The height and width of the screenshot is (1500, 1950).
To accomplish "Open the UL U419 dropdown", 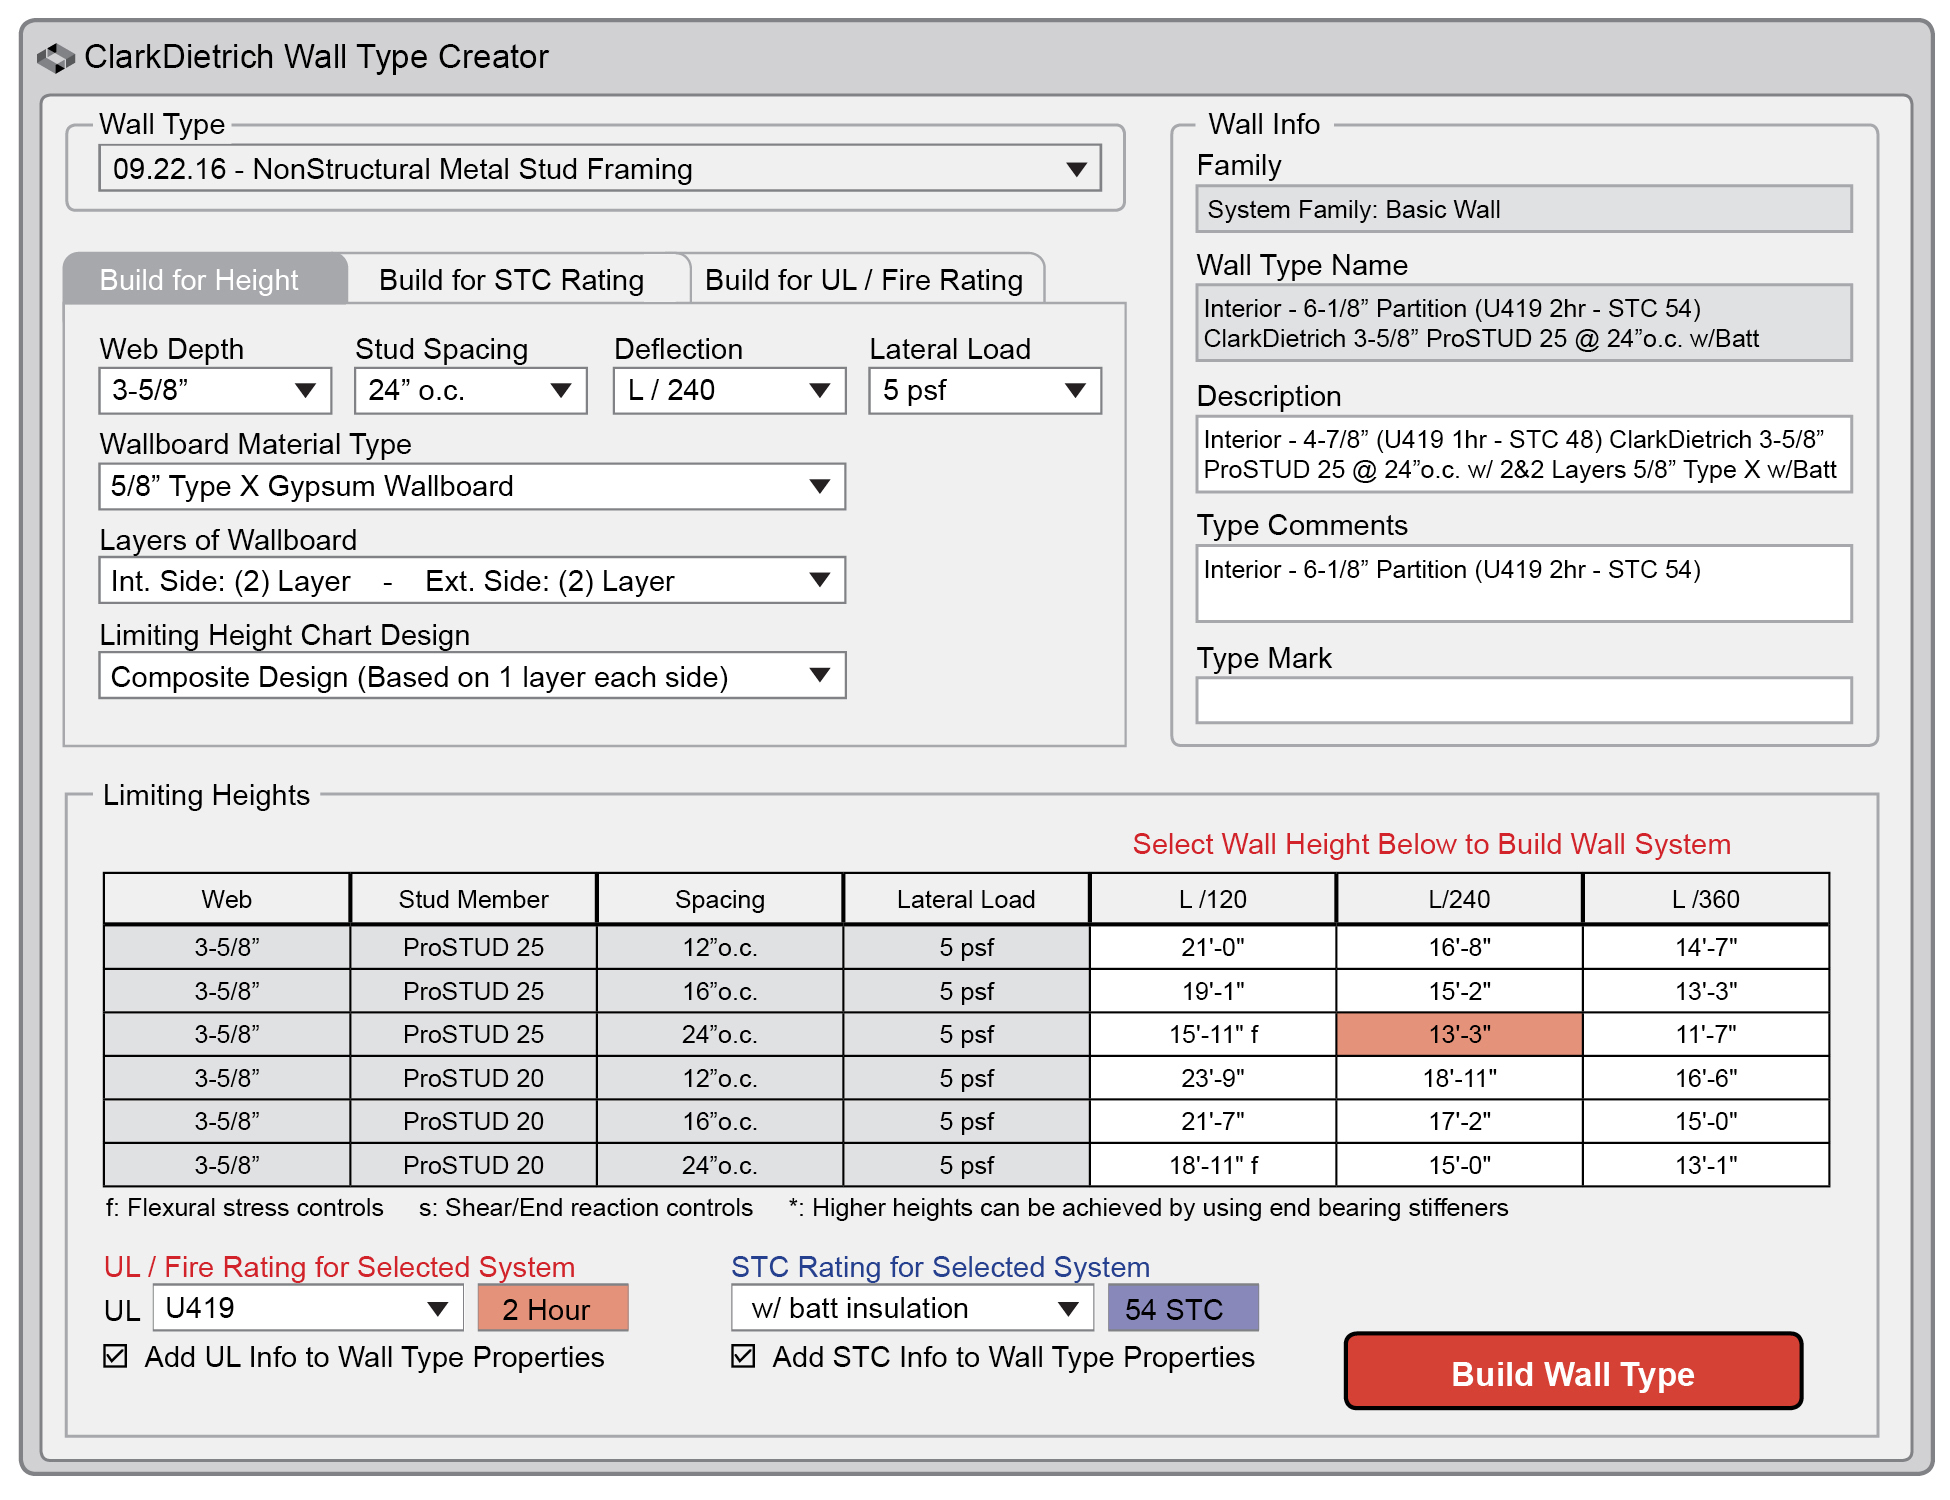I will [x=308, y=1308].
